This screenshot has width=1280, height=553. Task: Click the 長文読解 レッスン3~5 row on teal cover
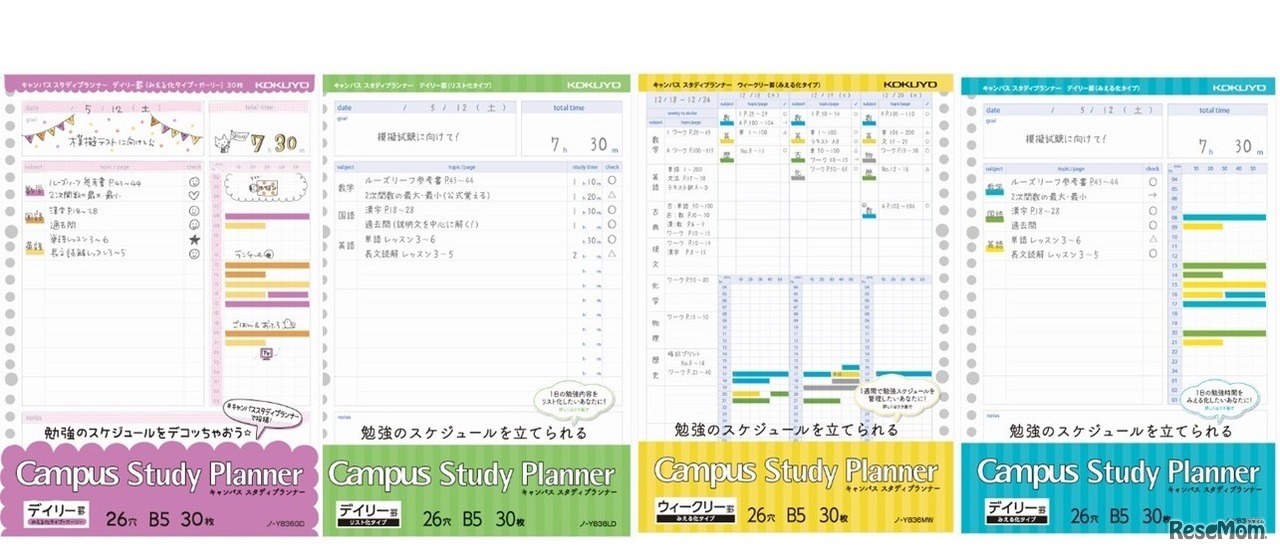click(x=1056, y=255)
